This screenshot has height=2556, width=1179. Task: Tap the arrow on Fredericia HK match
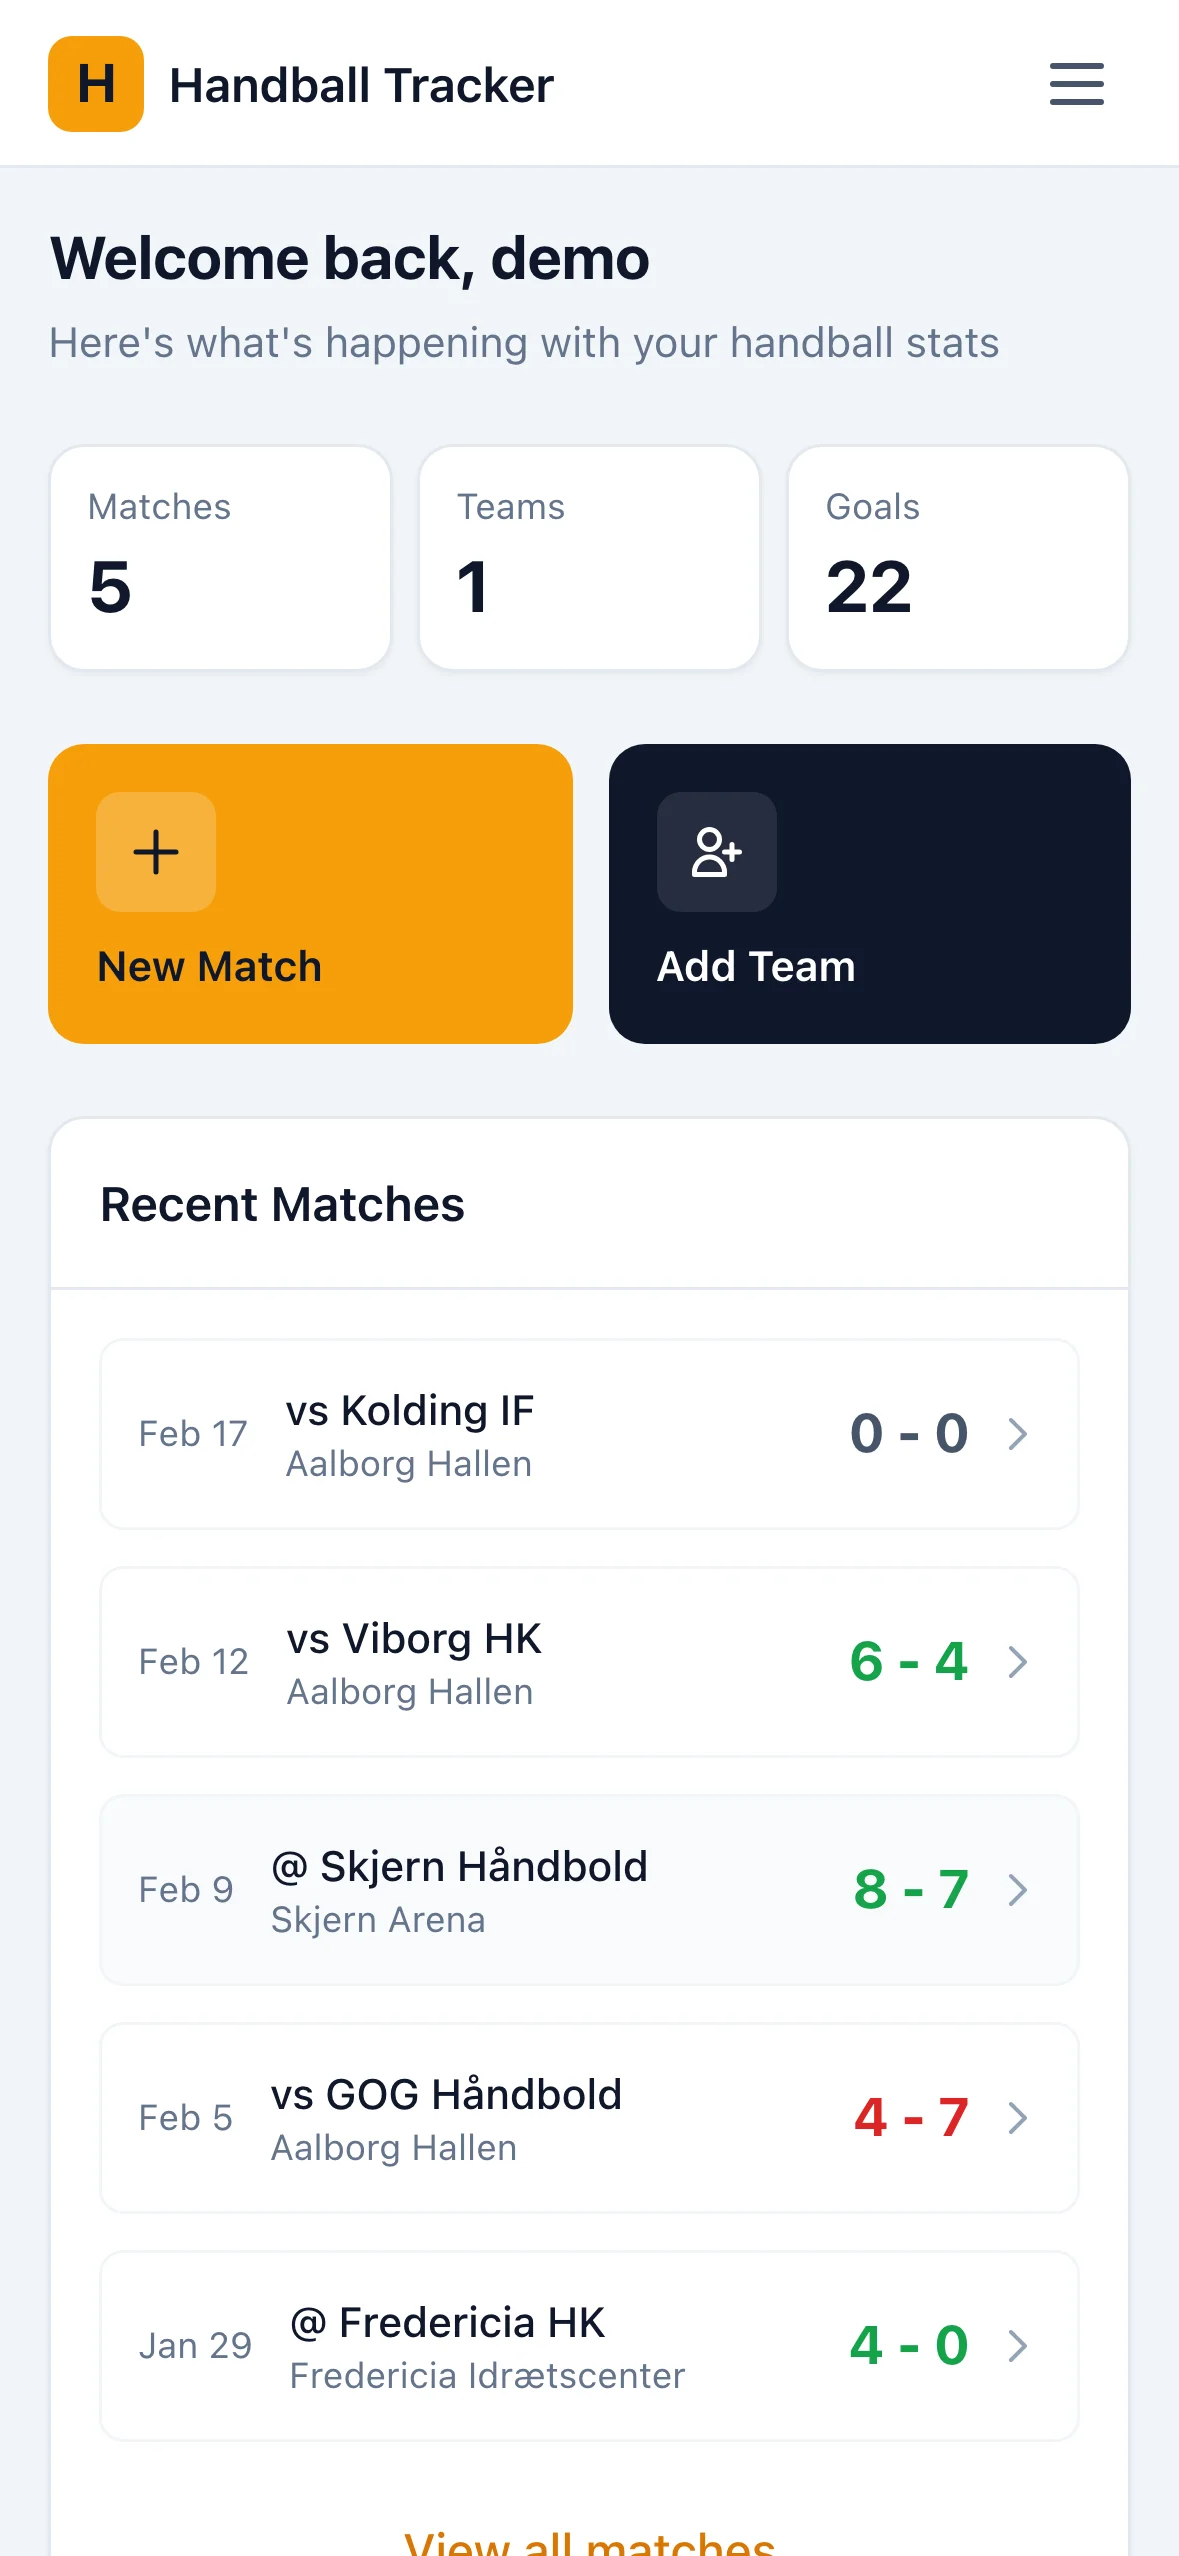point(1018,2345)
